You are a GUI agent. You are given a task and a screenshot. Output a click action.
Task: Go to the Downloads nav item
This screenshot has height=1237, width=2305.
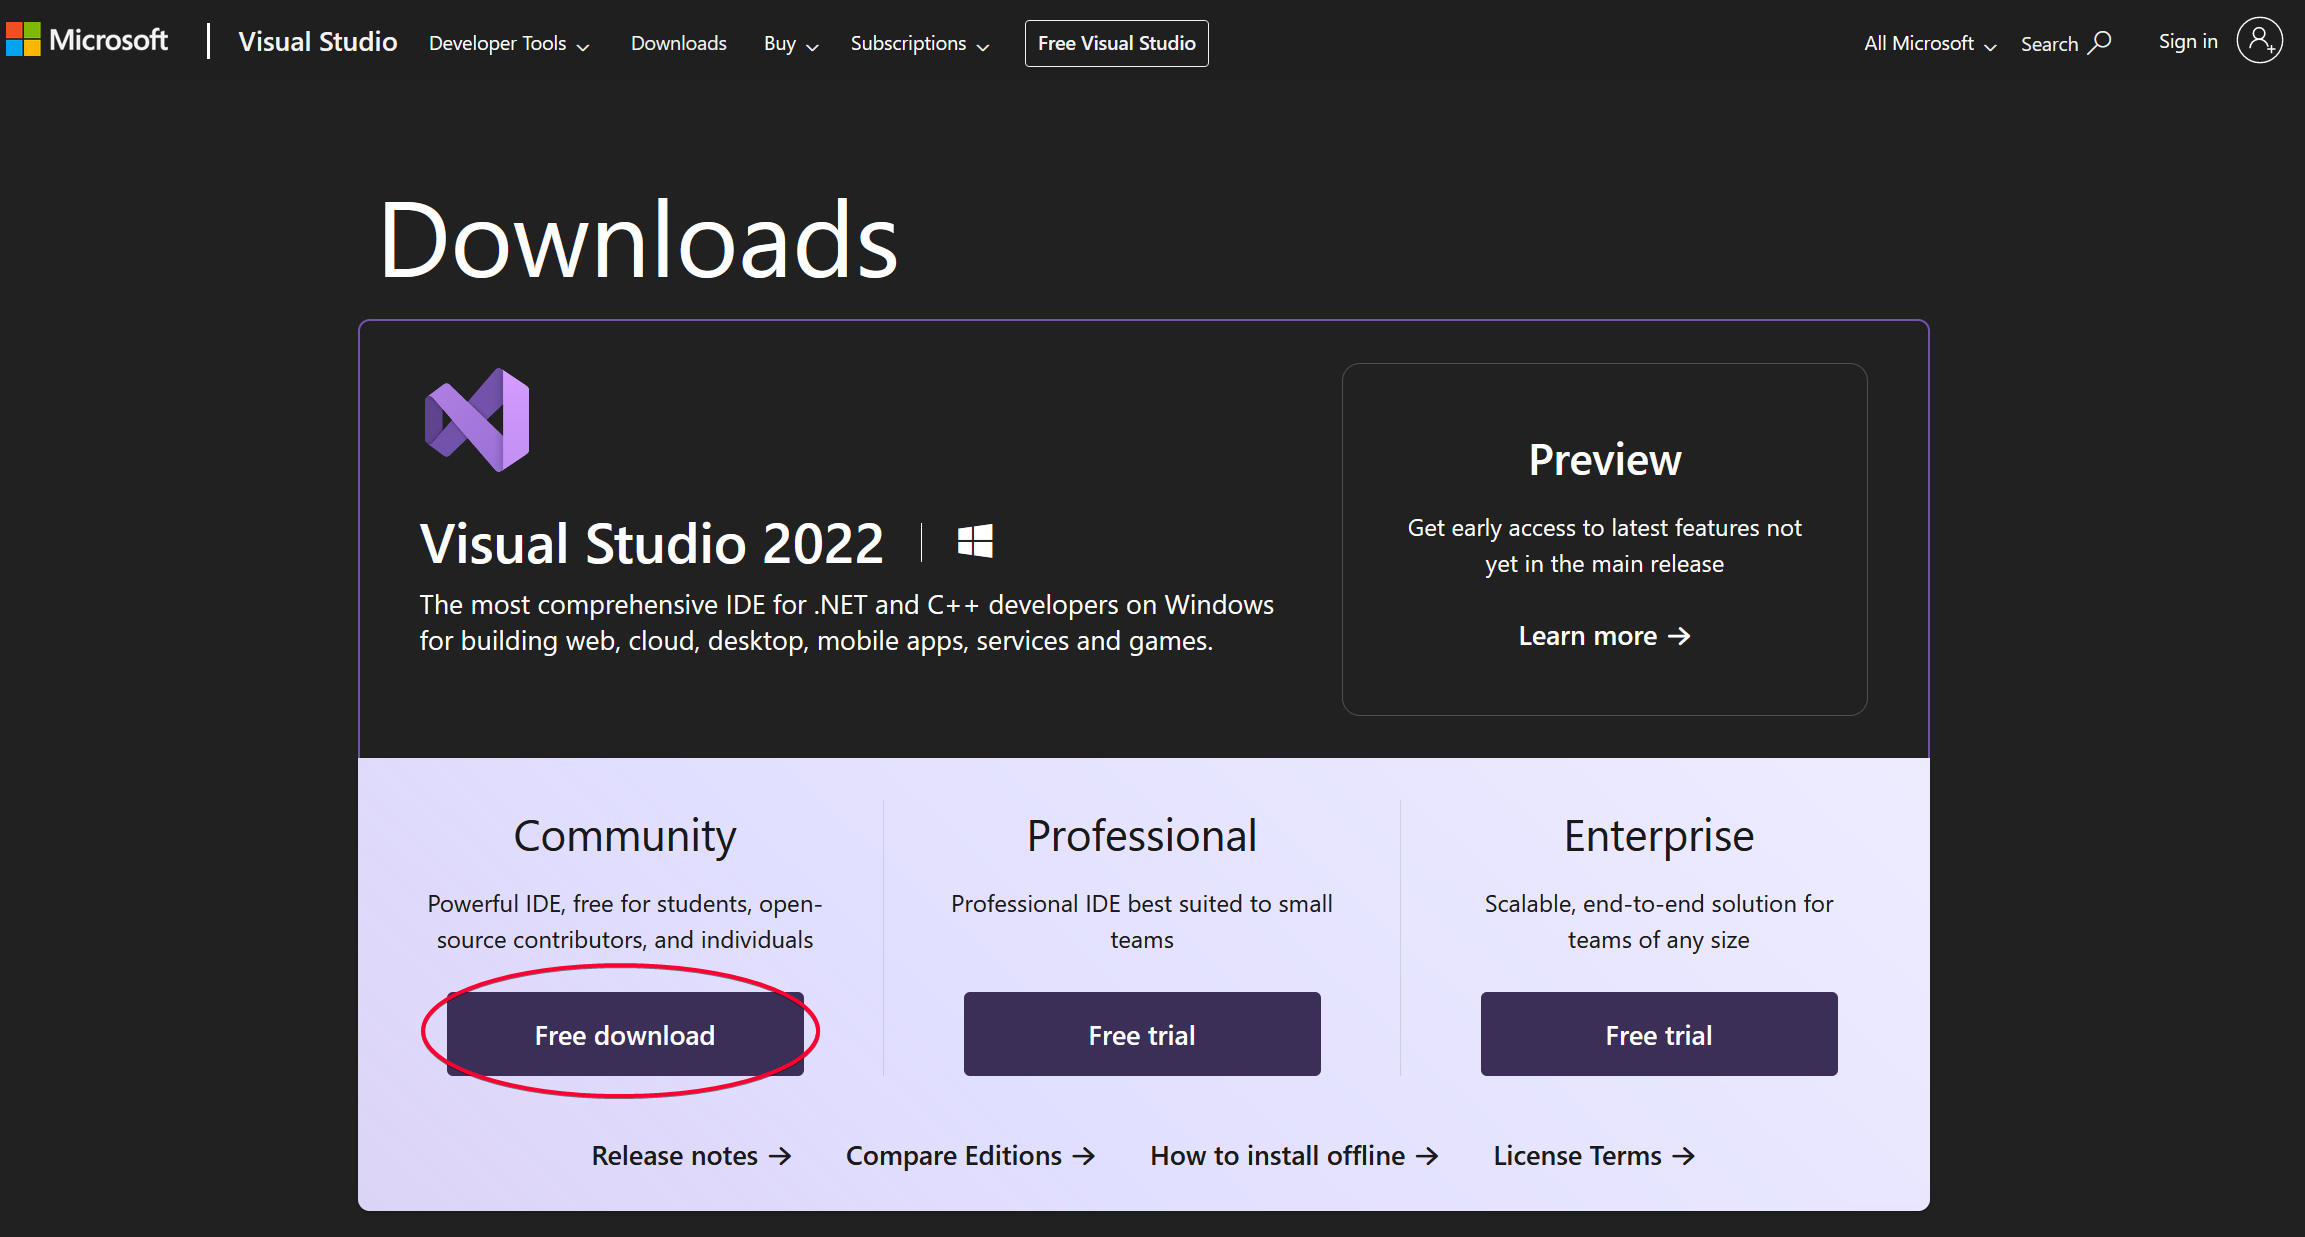tap(678, 43)
